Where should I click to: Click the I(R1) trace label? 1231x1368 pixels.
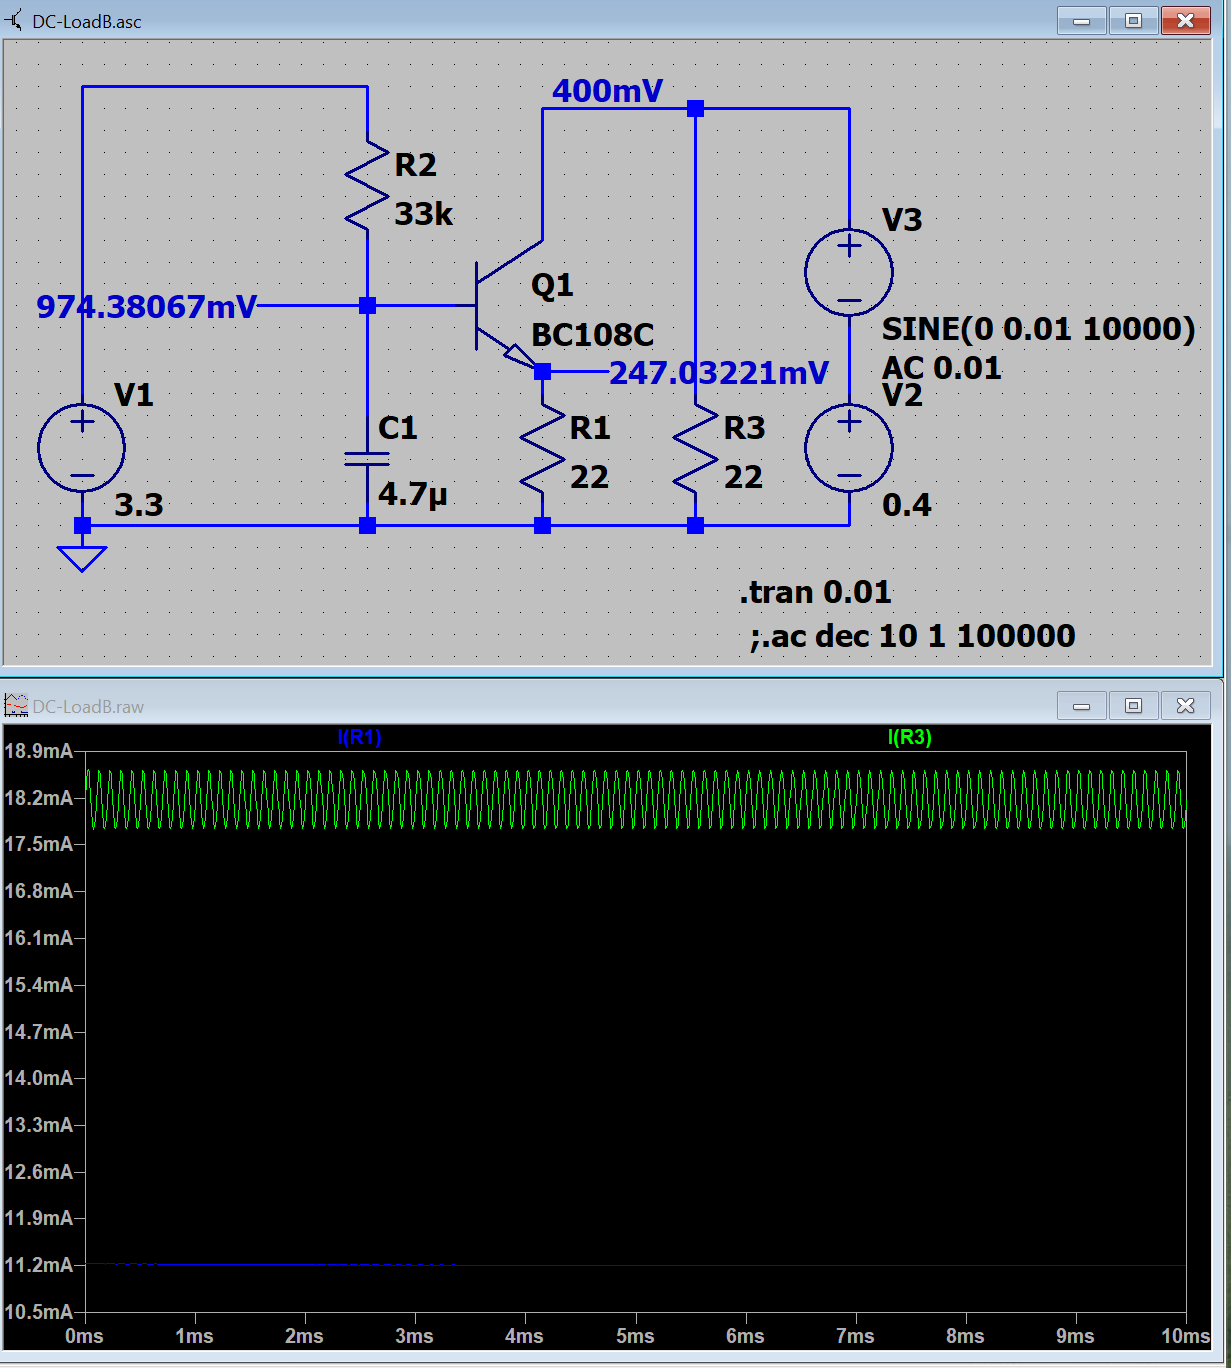click(359, 737)
